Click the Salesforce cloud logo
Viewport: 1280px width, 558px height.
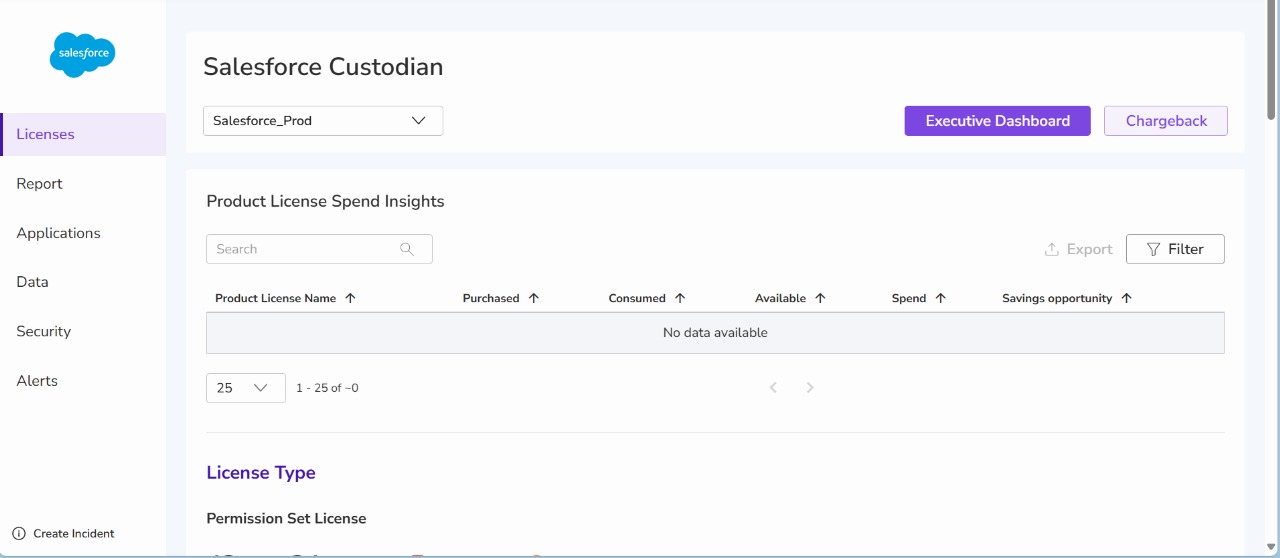(82, 55)
